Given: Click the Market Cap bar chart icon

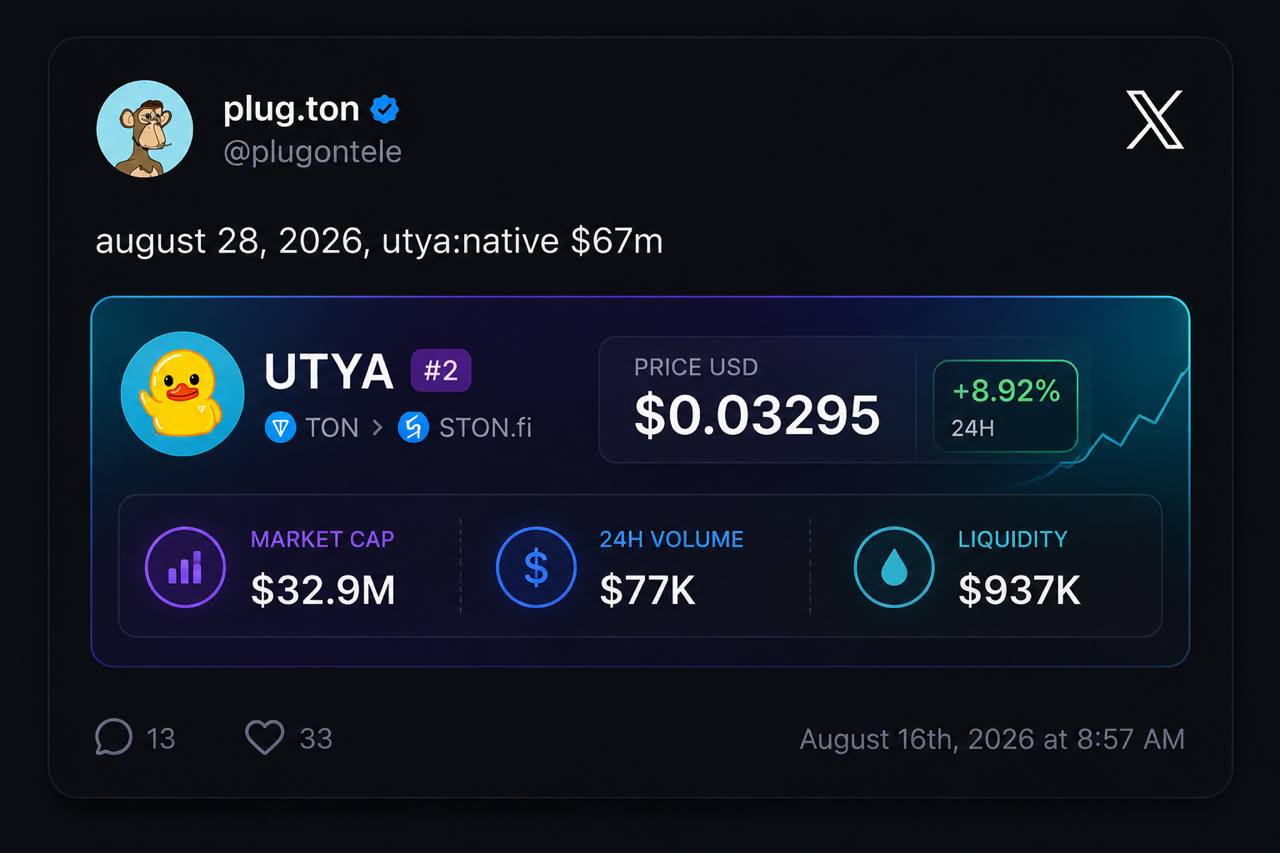Looking at the screenshot, I should coord(185,567).
